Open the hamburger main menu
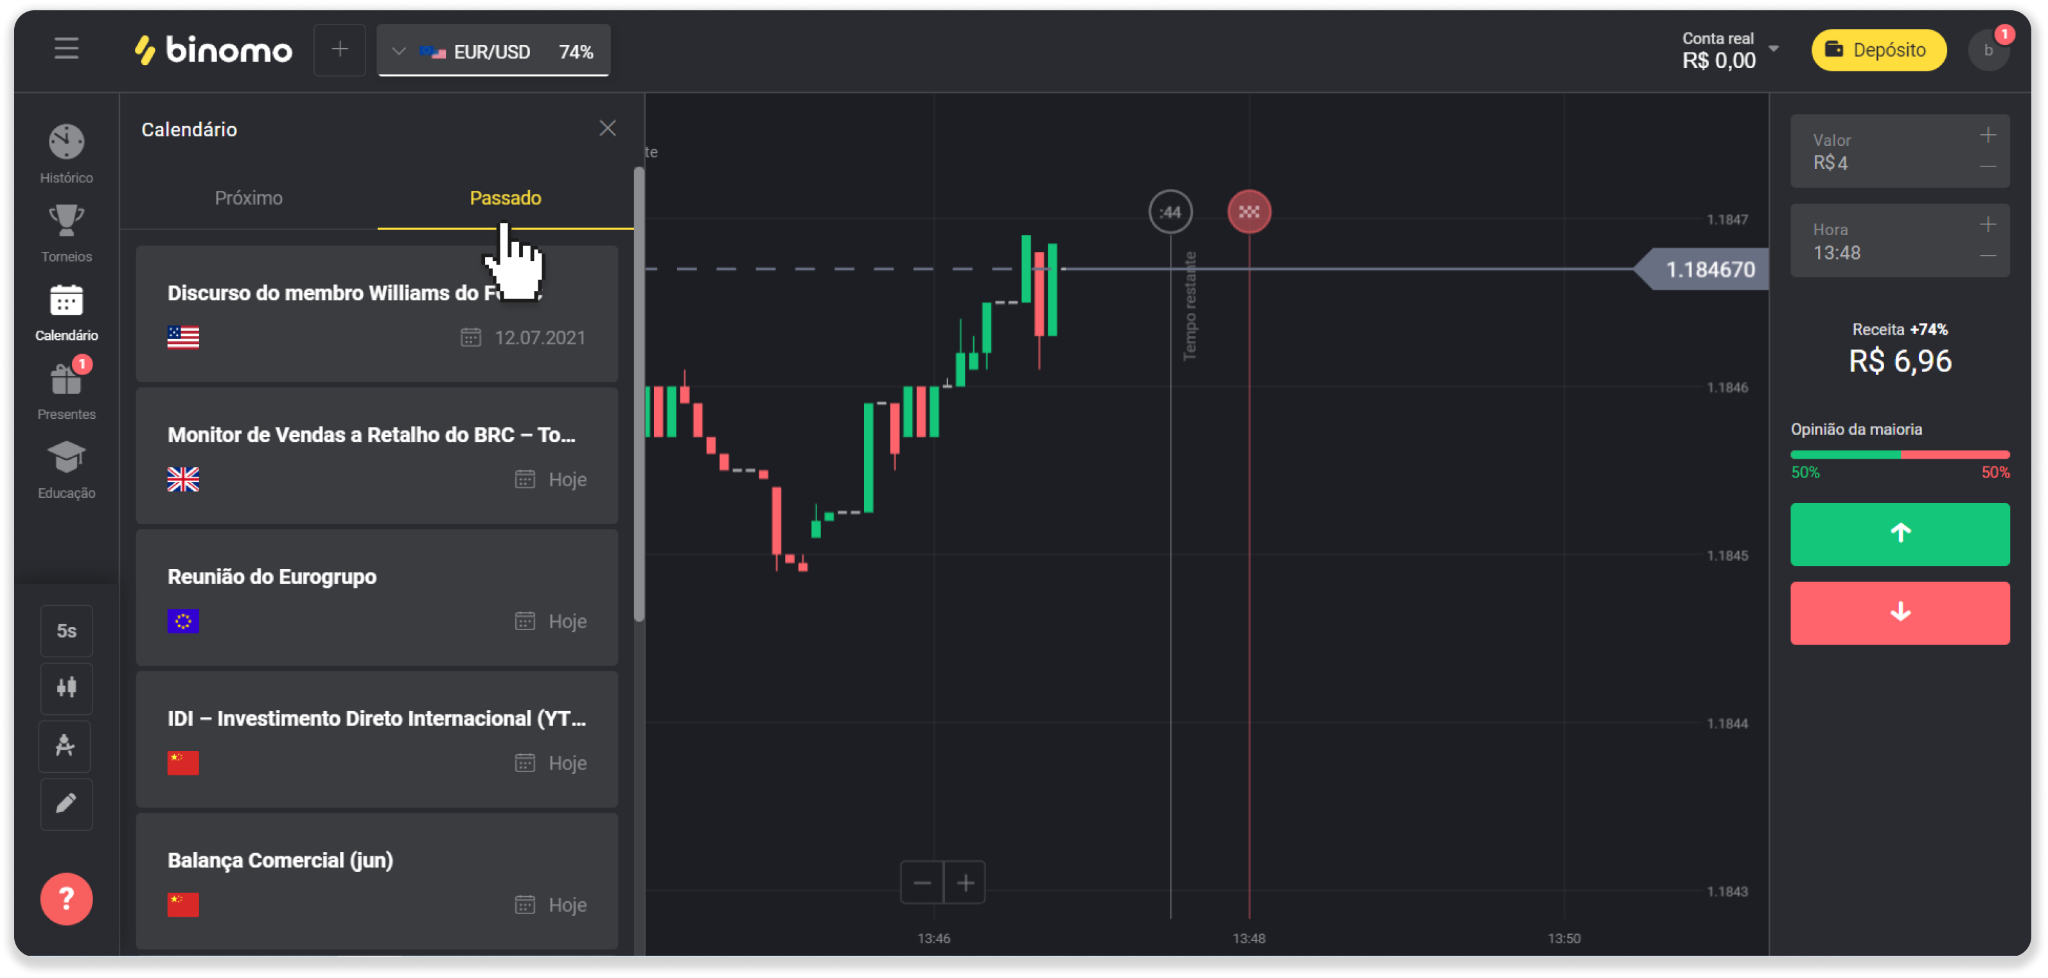The image size is (2048, 978). [66, 49]
